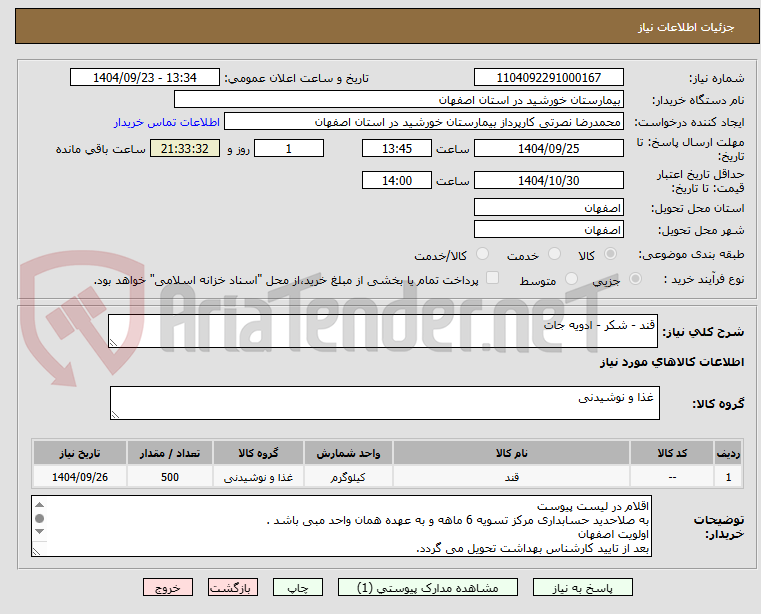The width and height of the screenshot is (761, 614).
Task: Select the کالا radio button
Action: coord(610,254)
